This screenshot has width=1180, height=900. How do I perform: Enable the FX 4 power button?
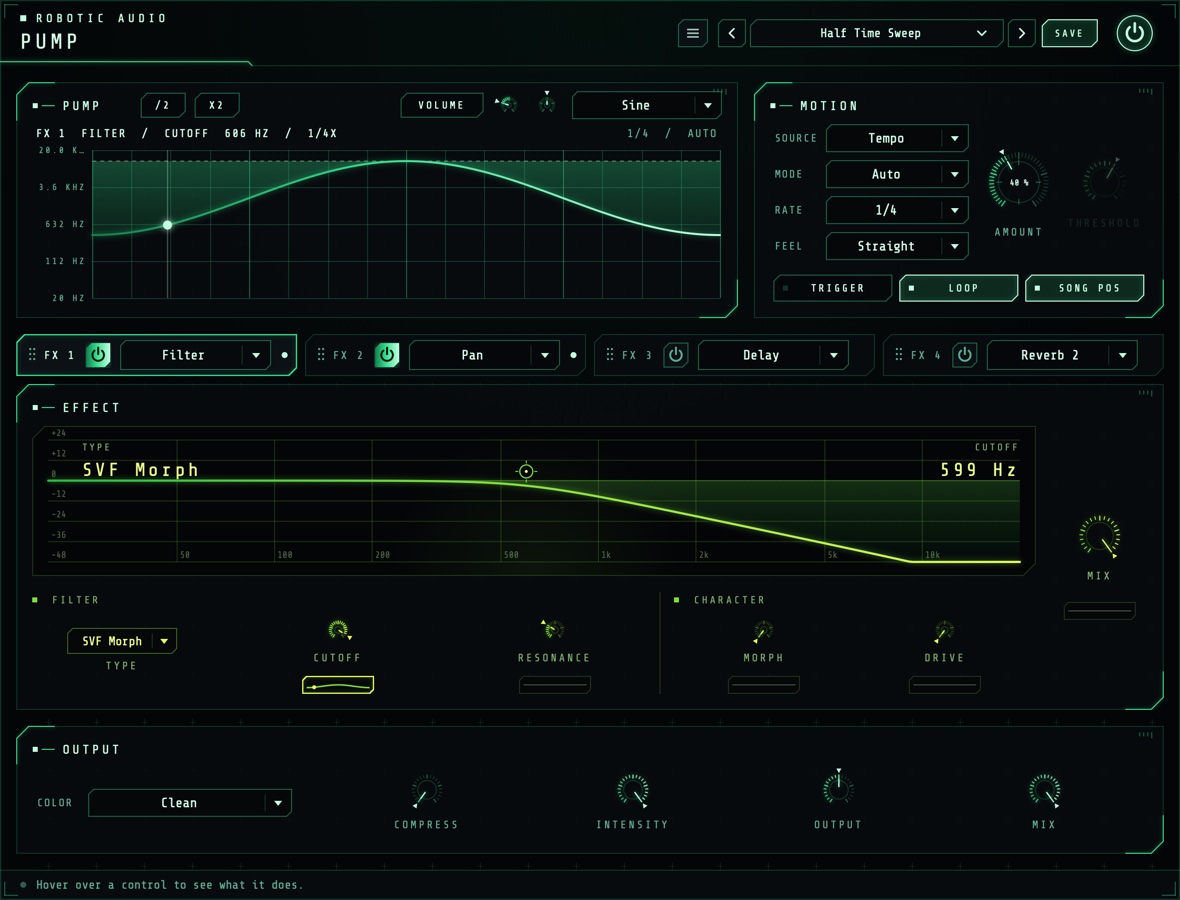(965, 354)
